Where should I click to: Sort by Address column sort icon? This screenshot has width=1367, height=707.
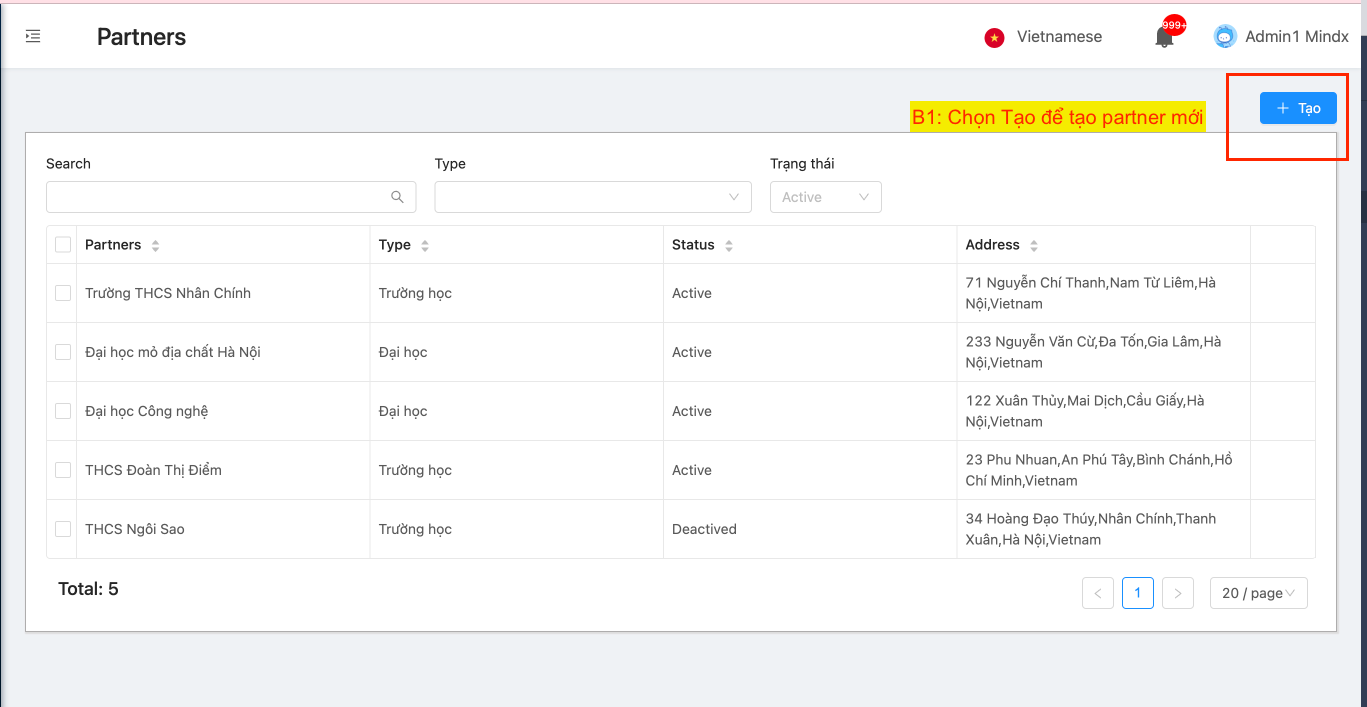click(x=1034, y=246)
